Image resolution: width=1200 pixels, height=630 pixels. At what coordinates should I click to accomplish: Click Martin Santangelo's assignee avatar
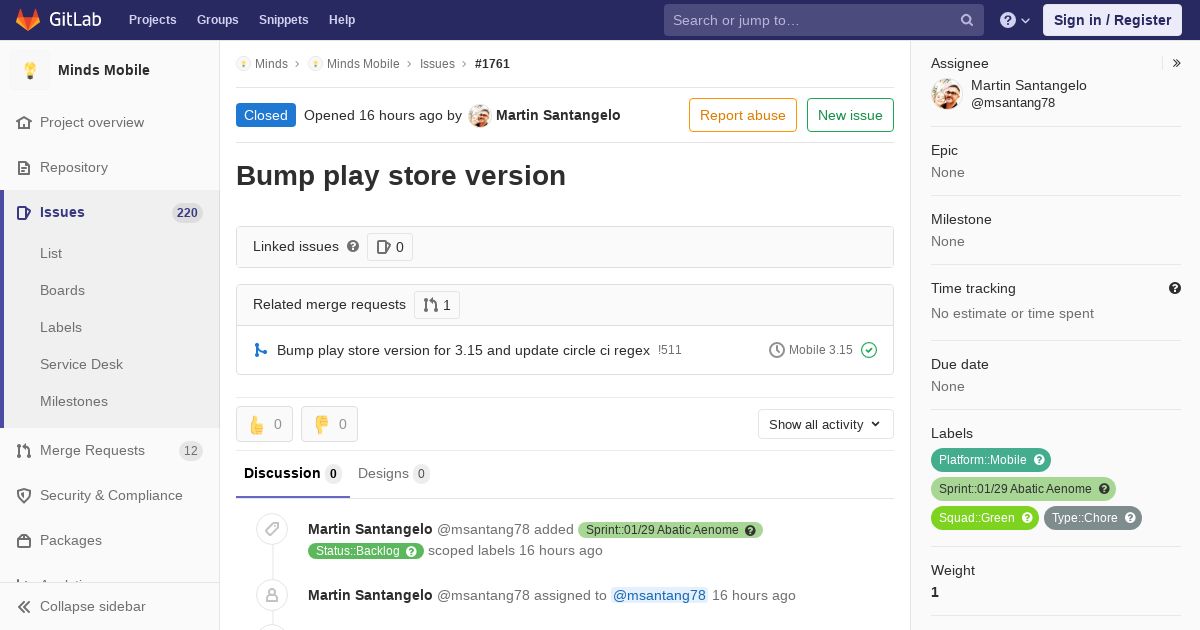click(946, 94)
